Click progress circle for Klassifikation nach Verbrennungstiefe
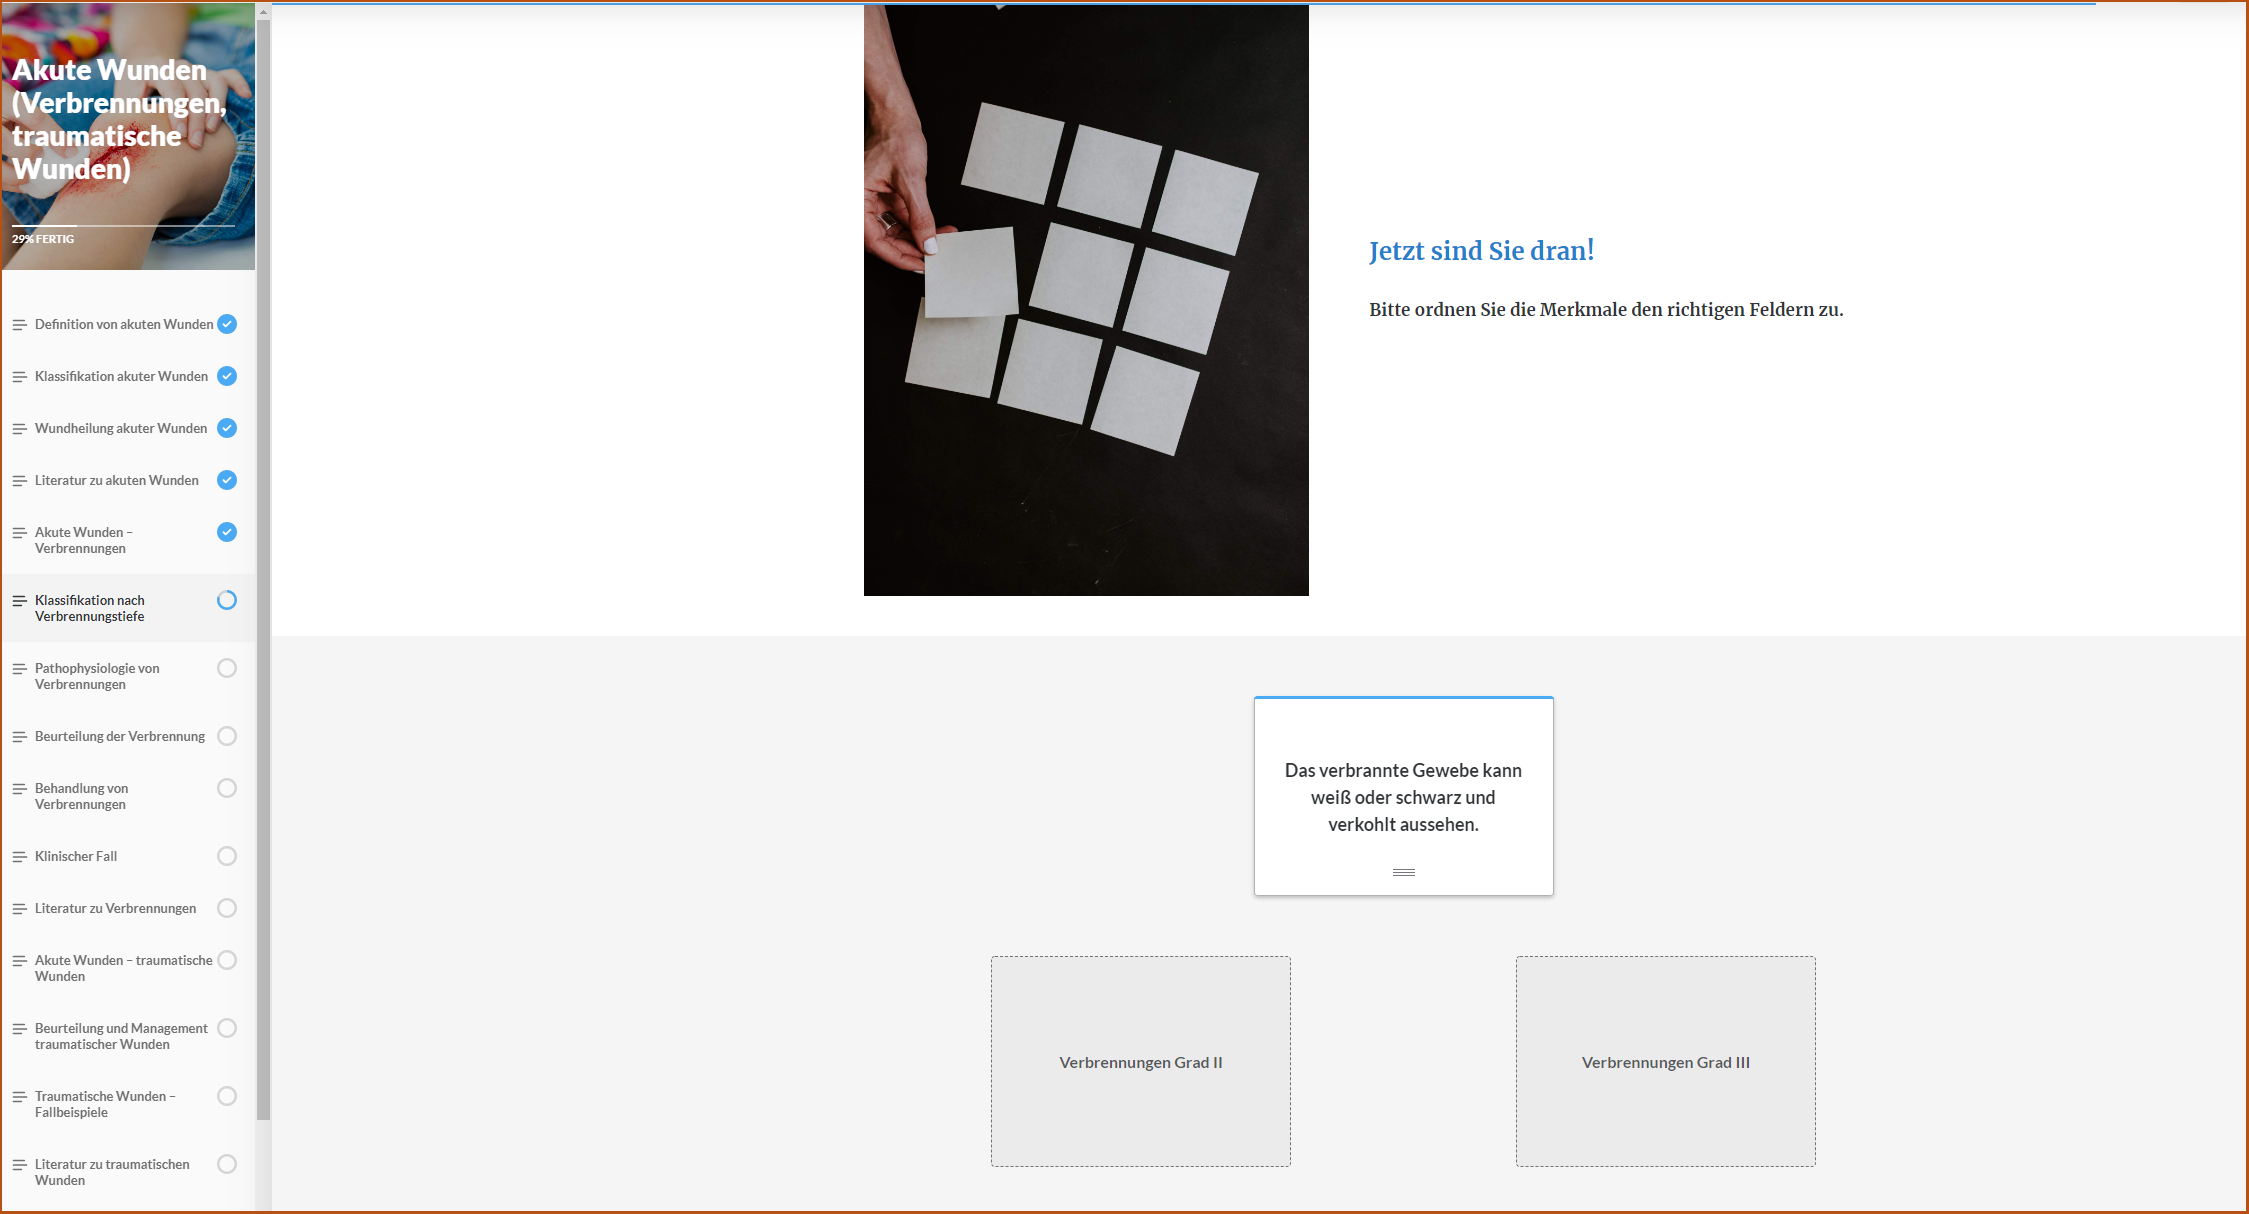Image resolution: width=2249 pixels, height=1214 pixels. point(227,600)
